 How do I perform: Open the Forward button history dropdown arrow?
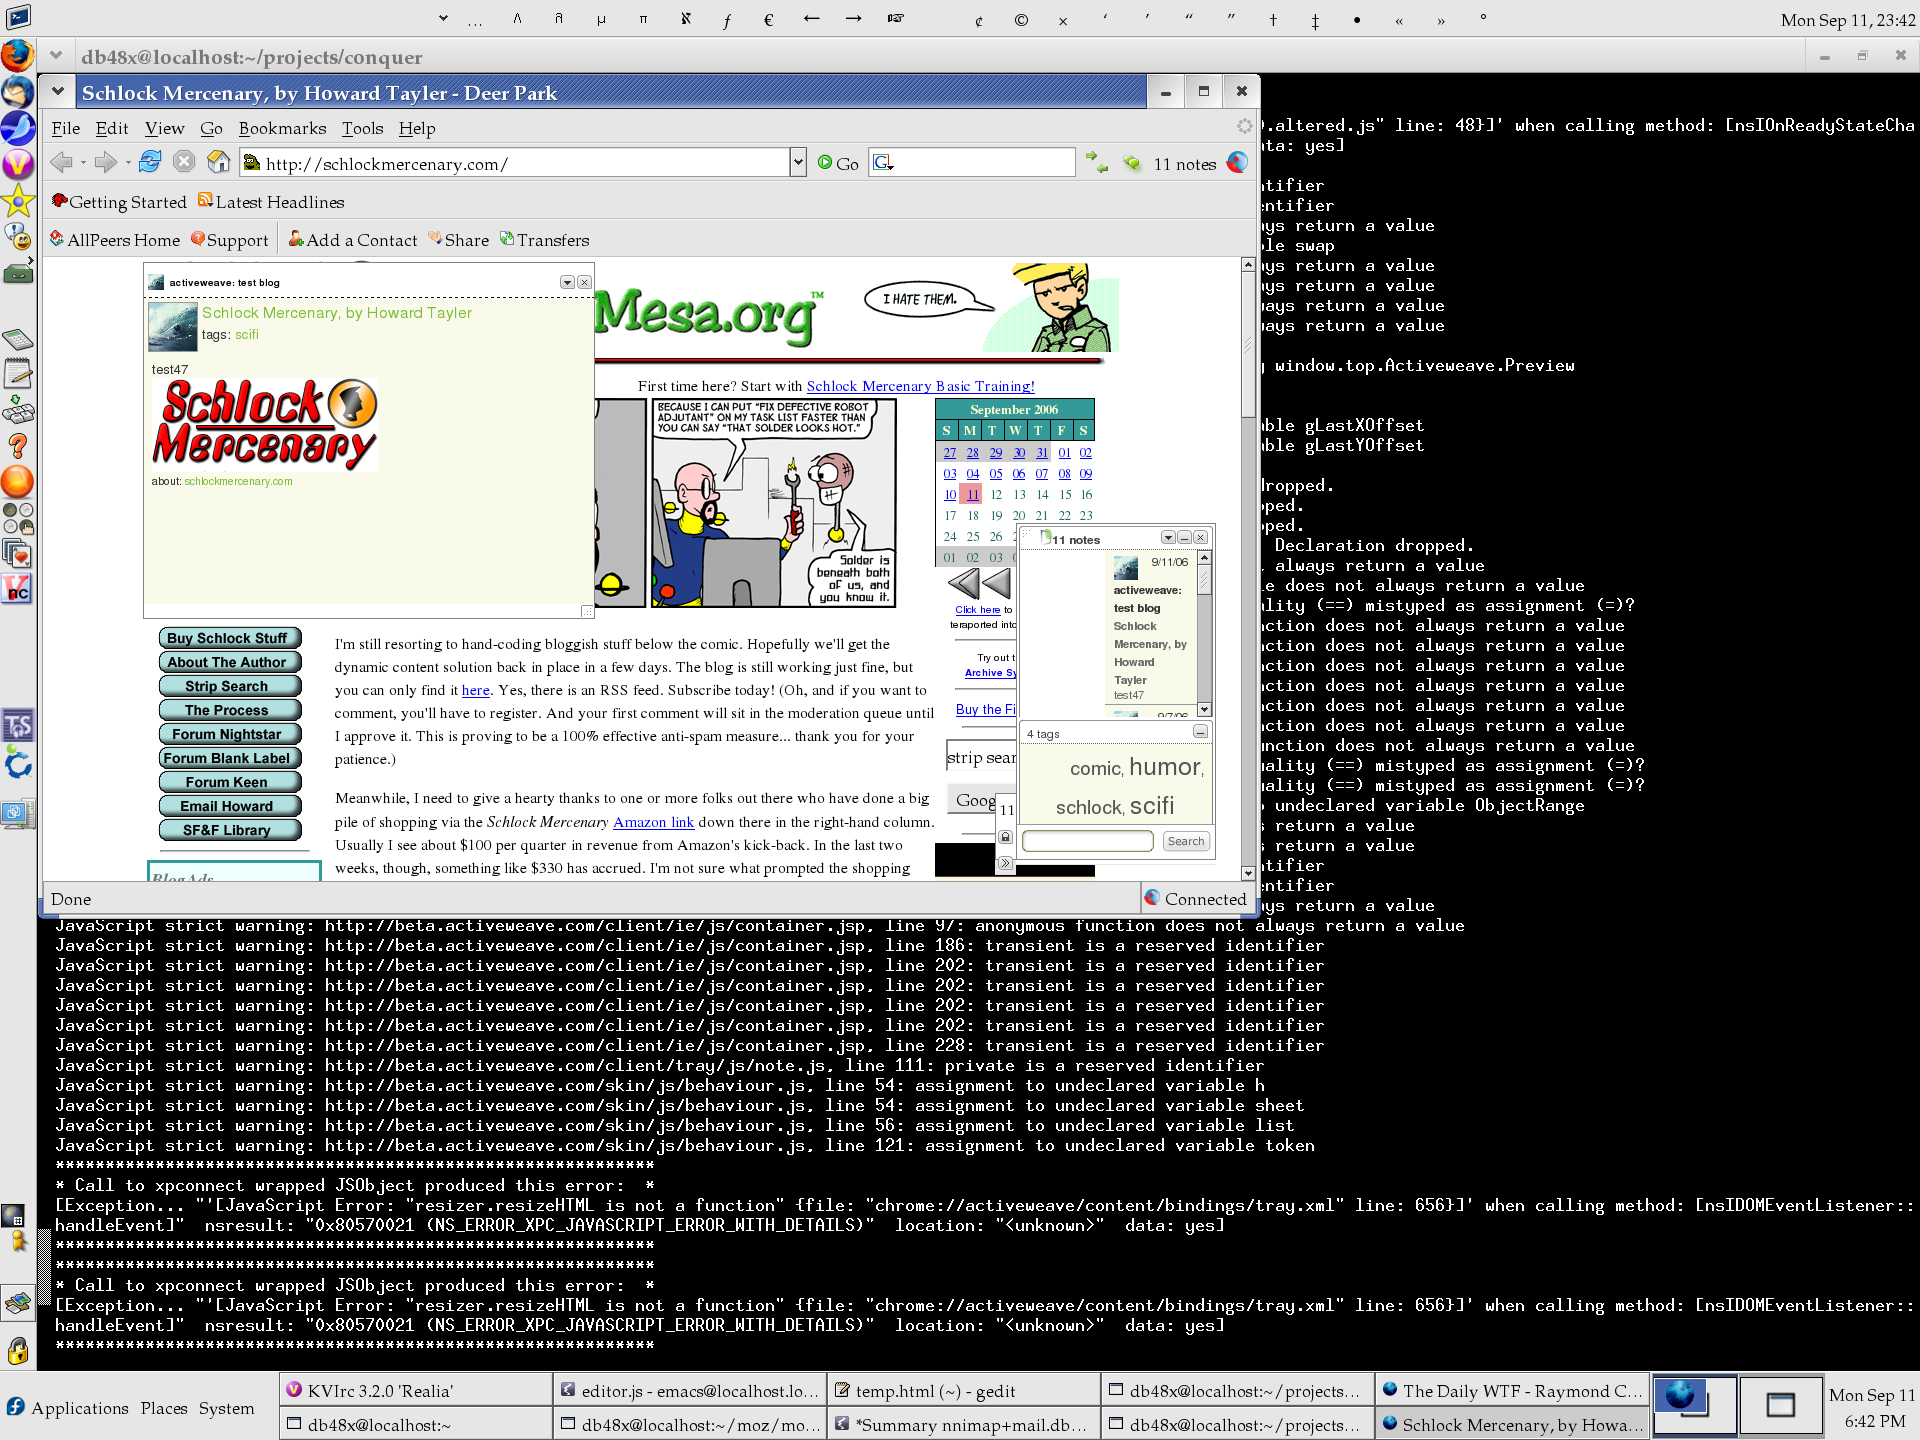click(x=127, y=163)
